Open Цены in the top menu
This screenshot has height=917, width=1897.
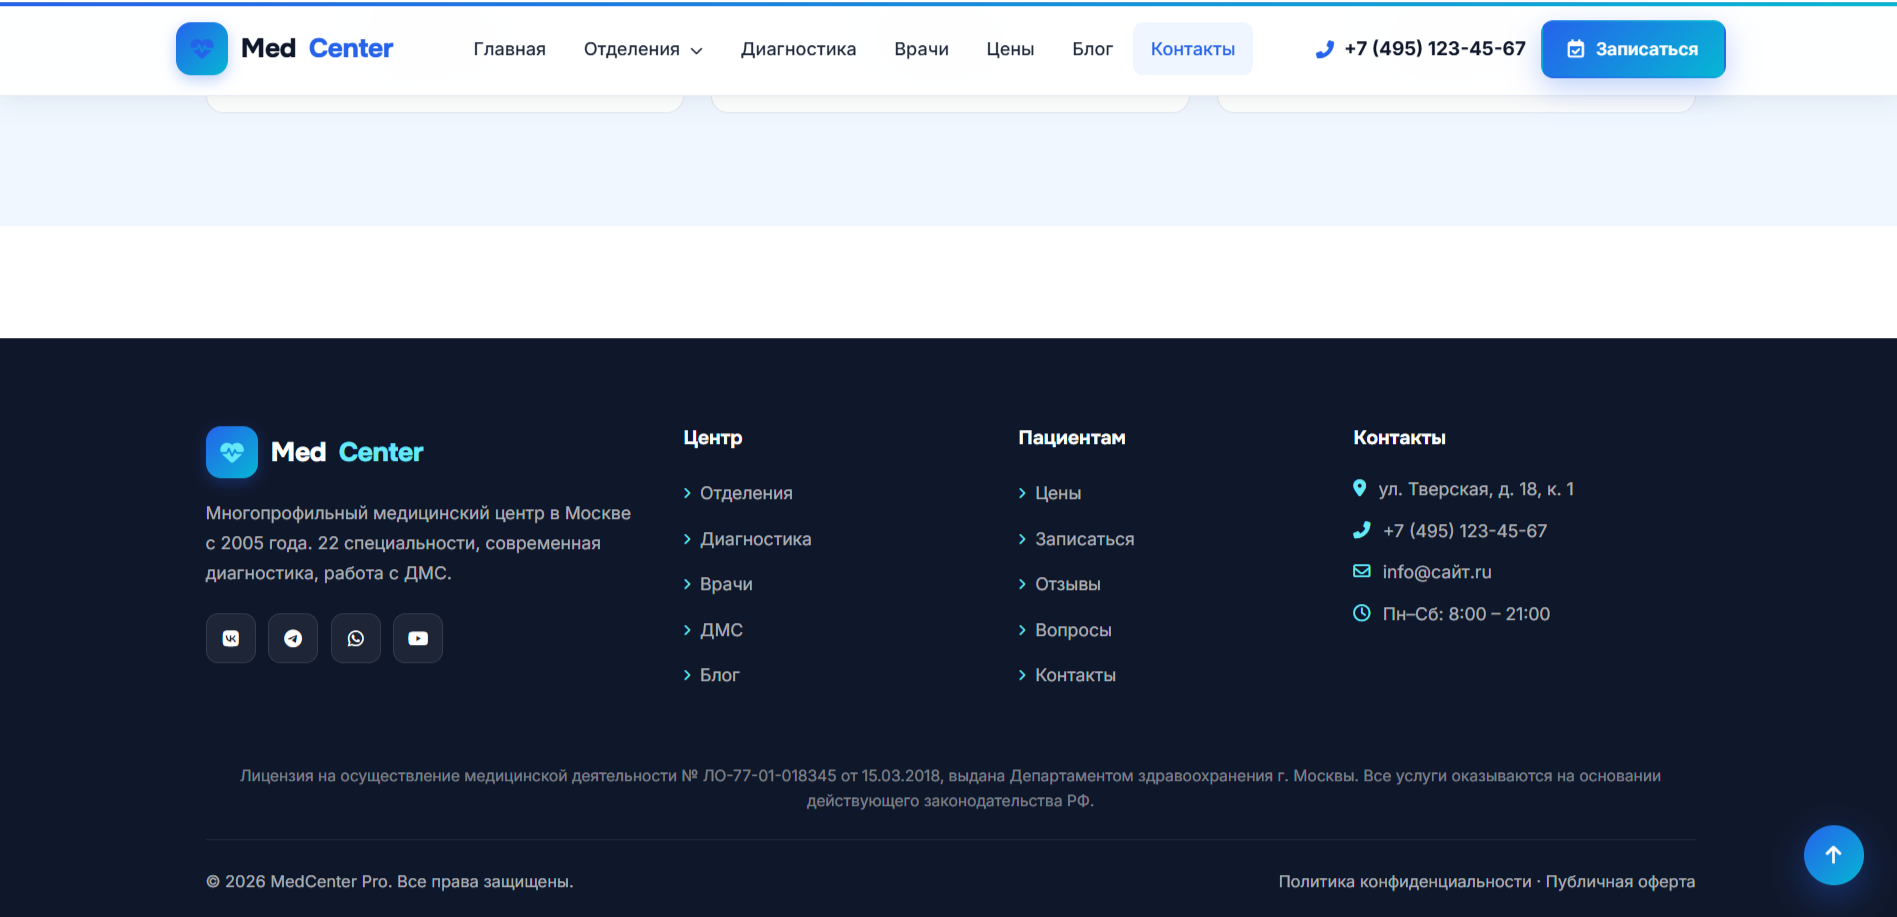tap(1010, 49)
